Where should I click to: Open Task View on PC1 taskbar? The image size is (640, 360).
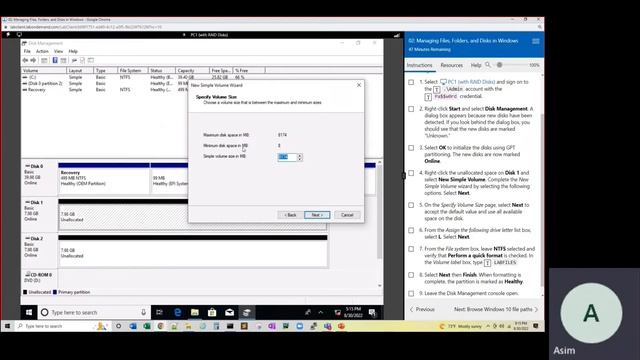click(x=159, y=312)
